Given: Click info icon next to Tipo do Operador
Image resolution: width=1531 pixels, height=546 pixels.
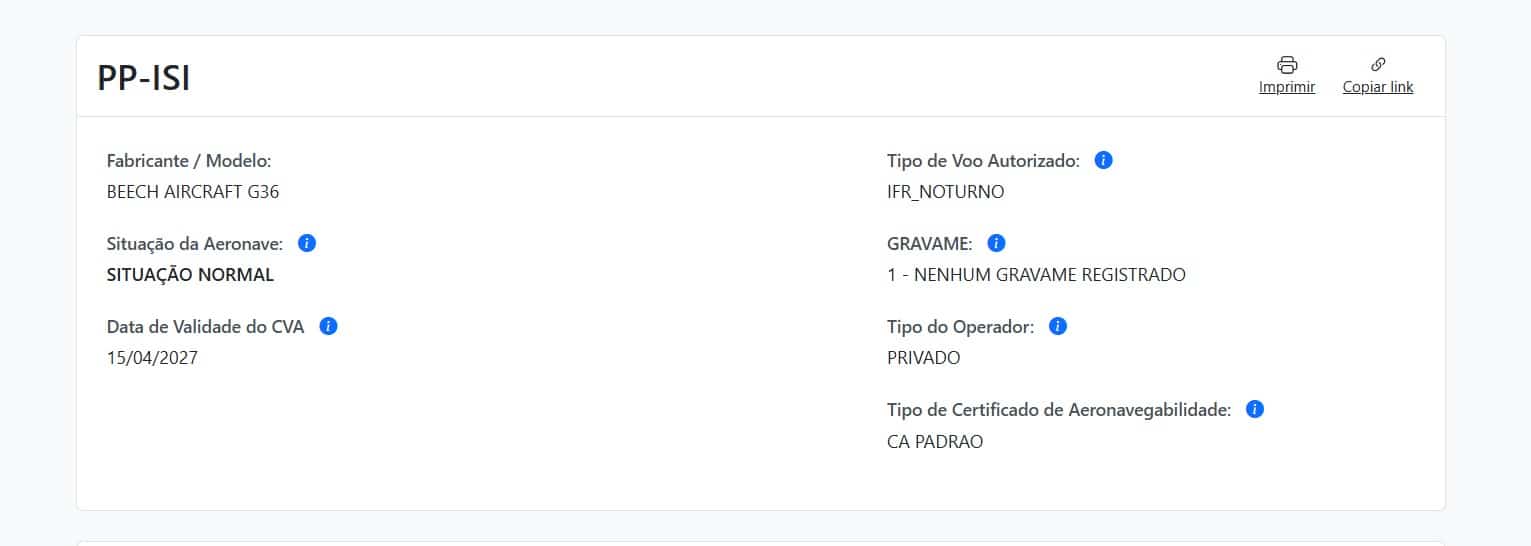Looking at the screenshot, I should (x=1058, y=326).
